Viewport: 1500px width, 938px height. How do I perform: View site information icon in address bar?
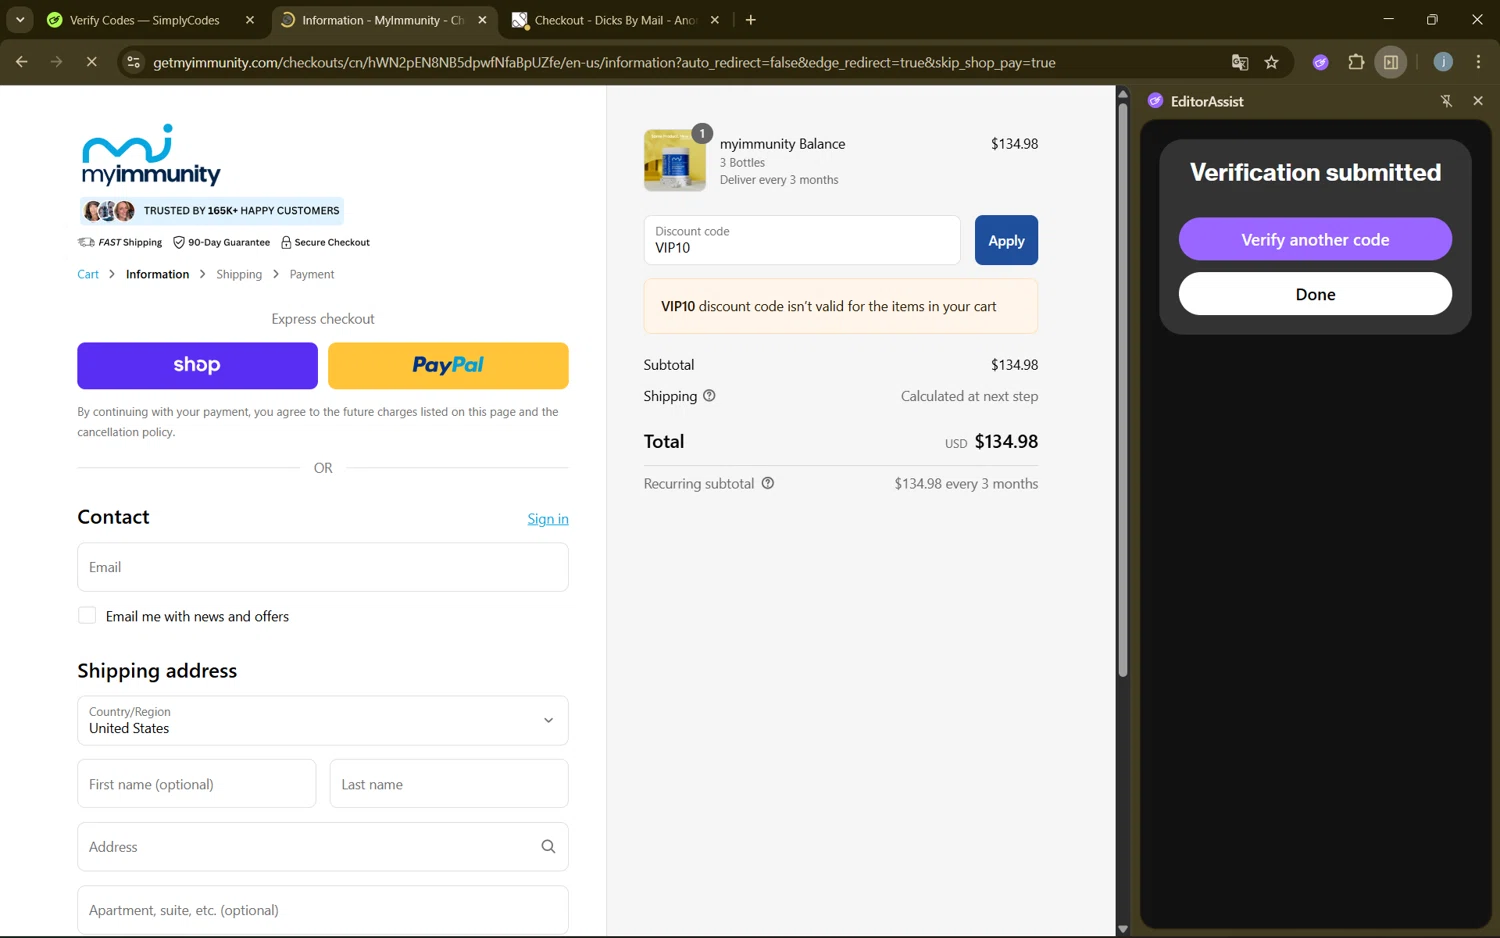(x=133, y=62)
